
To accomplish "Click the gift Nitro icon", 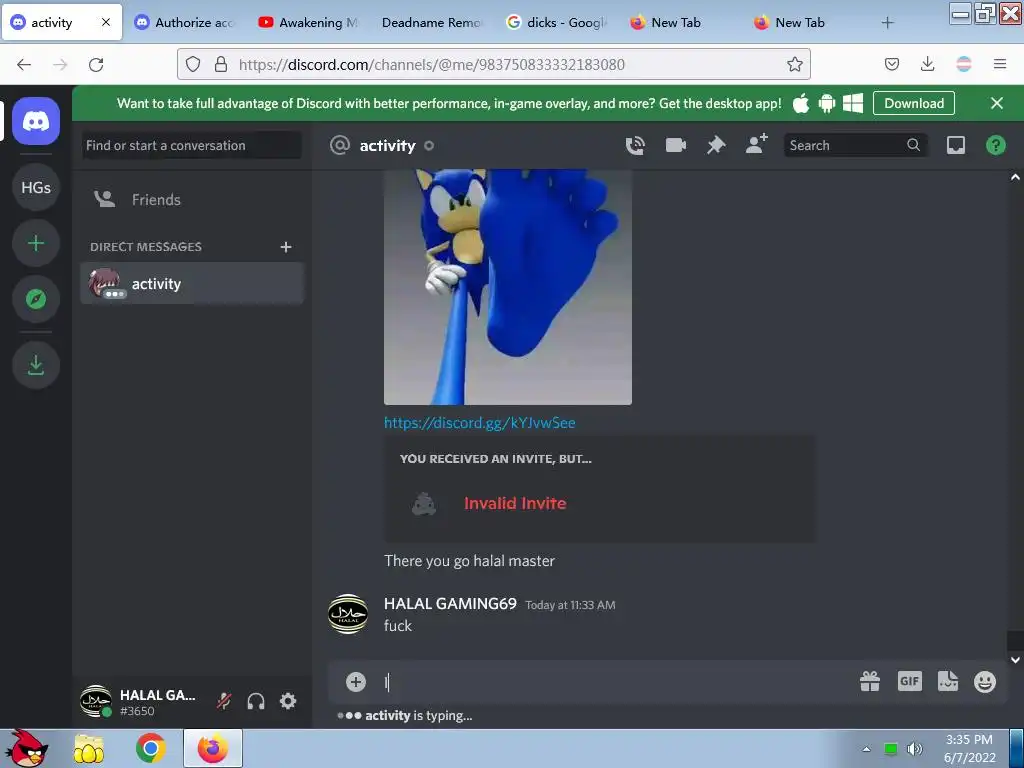I will coord(870,682).
